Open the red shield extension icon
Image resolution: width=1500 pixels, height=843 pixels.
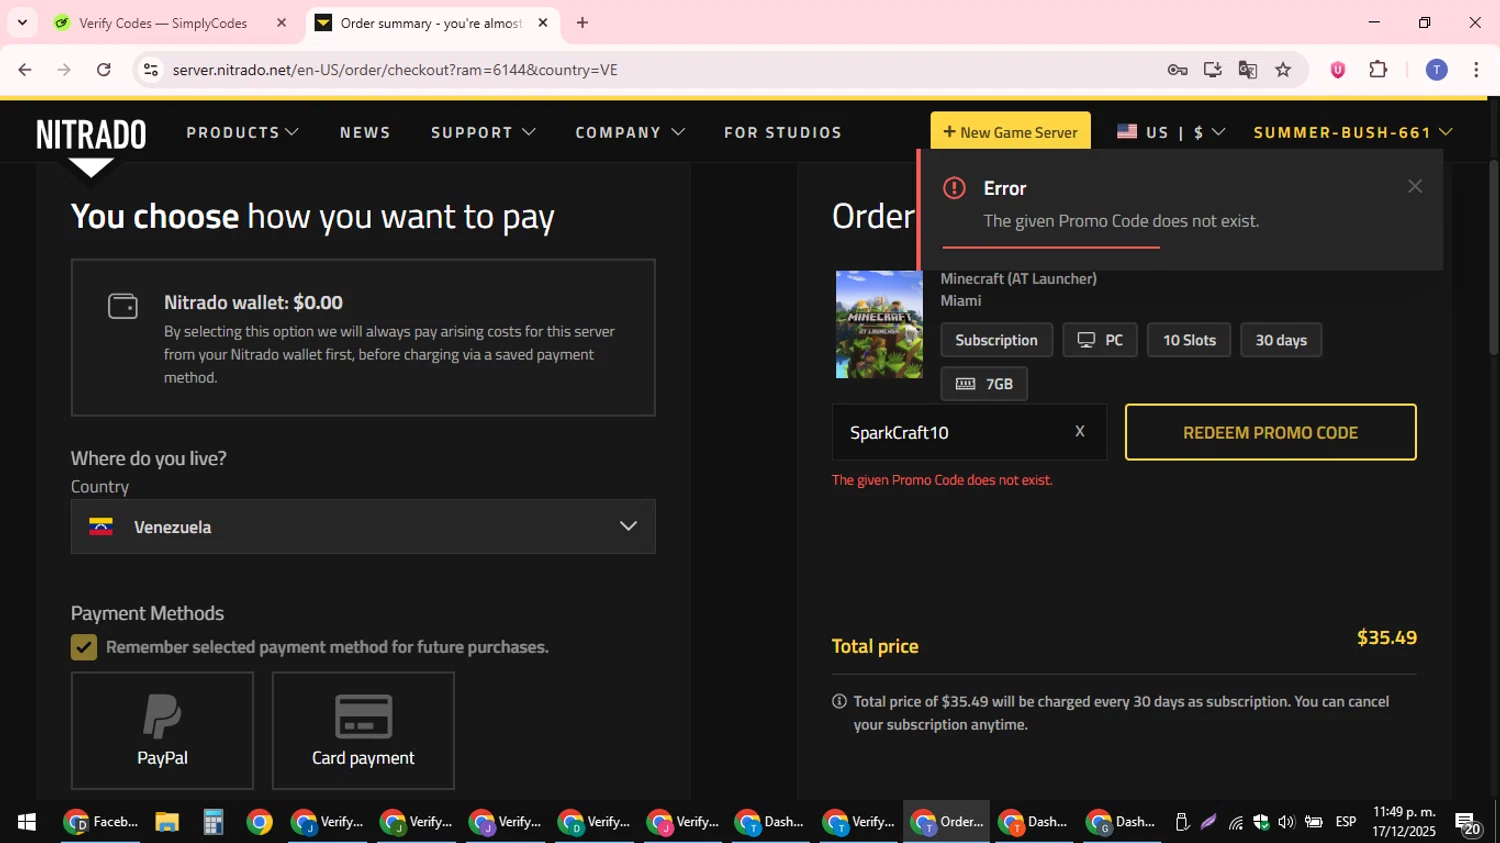tap(1337, 69)
